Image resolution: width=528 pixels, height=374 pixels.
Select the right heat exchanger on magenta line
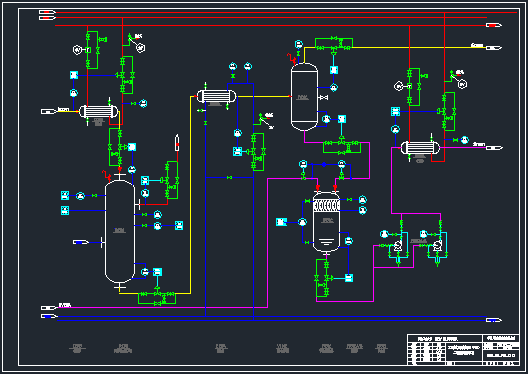click(420, 147)
